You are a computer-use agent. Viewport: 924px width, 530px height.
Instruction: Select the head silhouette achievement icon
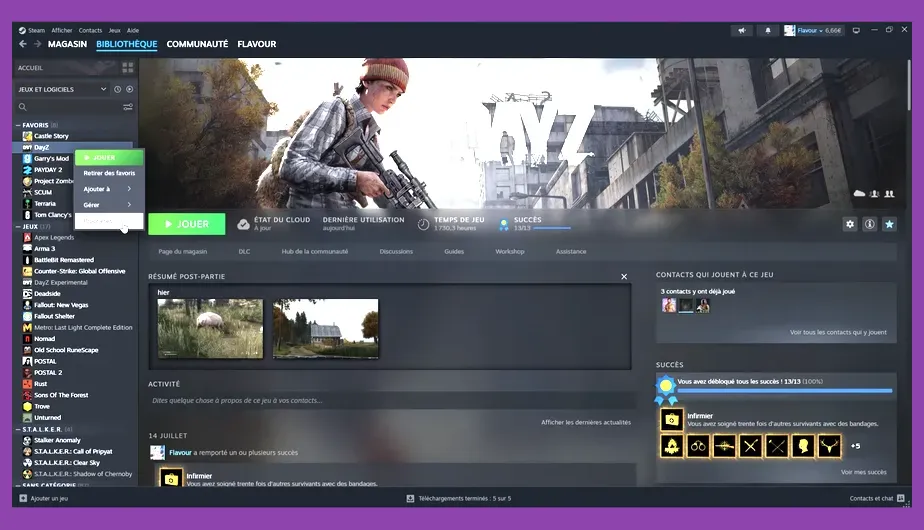click(803, 446)
